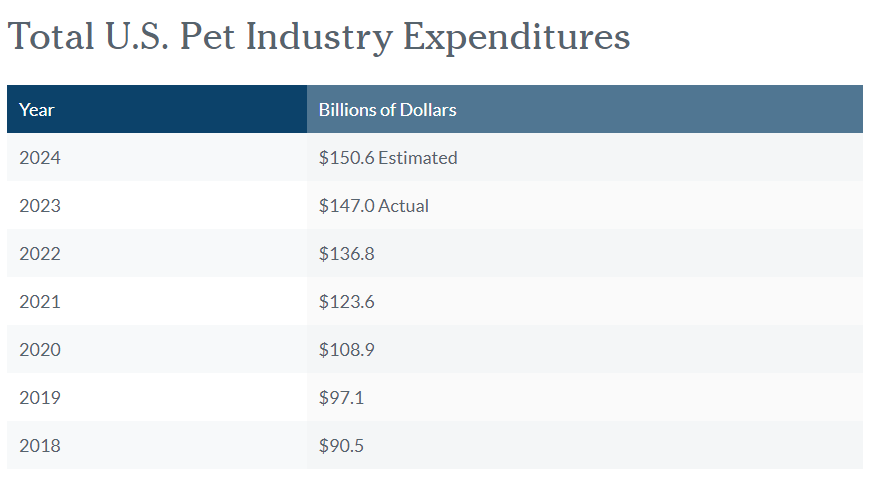
Task: Click the Billions of Dollars column header
Action: tap(388, 110)
